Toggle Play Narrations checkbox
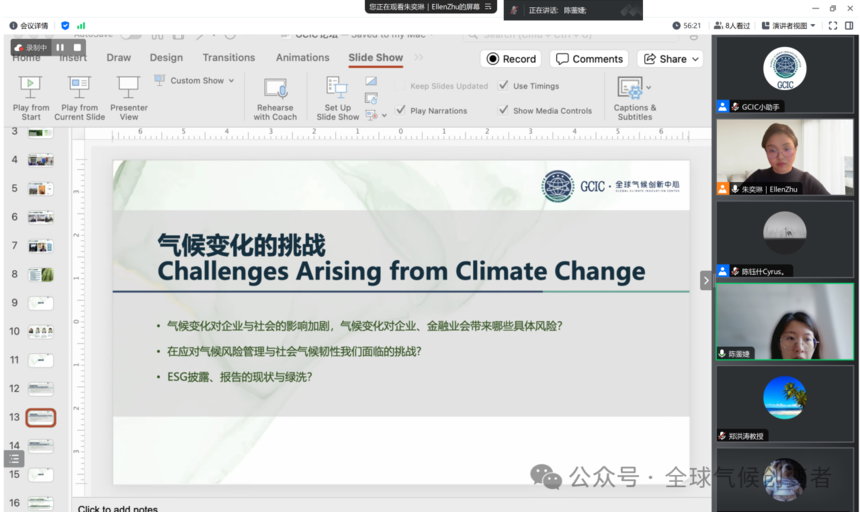Image resolution: width=860 pixels, height=512 pixels. [400, 110]
